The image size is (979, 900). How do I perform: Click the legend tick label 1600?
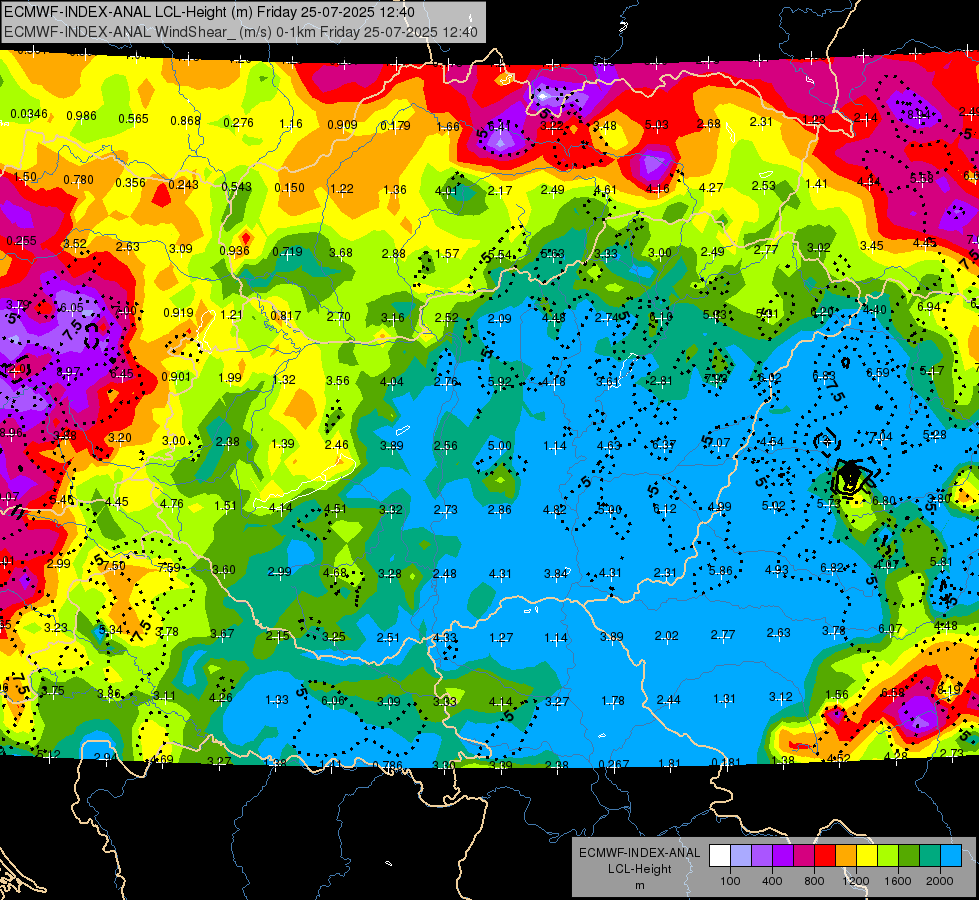(x=898, y=881)
